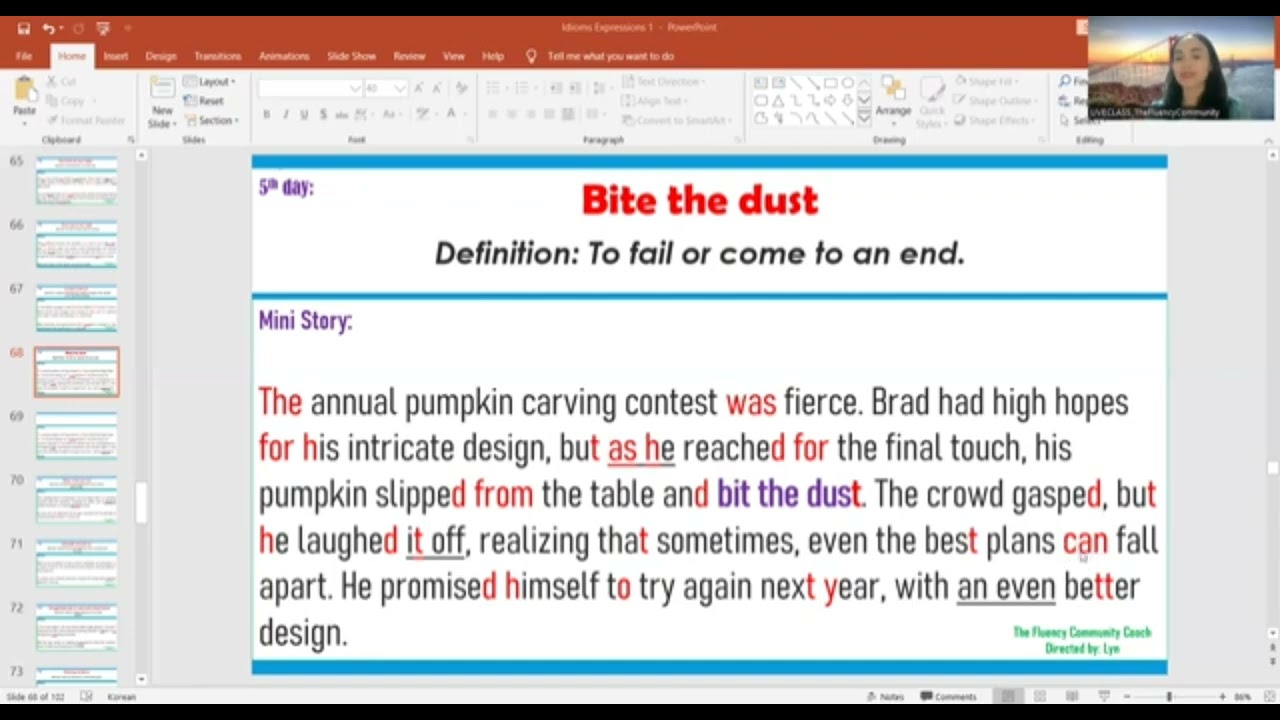
Task: Open the Transitions tab
Action: pyautogui.click(x=218, y=57)
